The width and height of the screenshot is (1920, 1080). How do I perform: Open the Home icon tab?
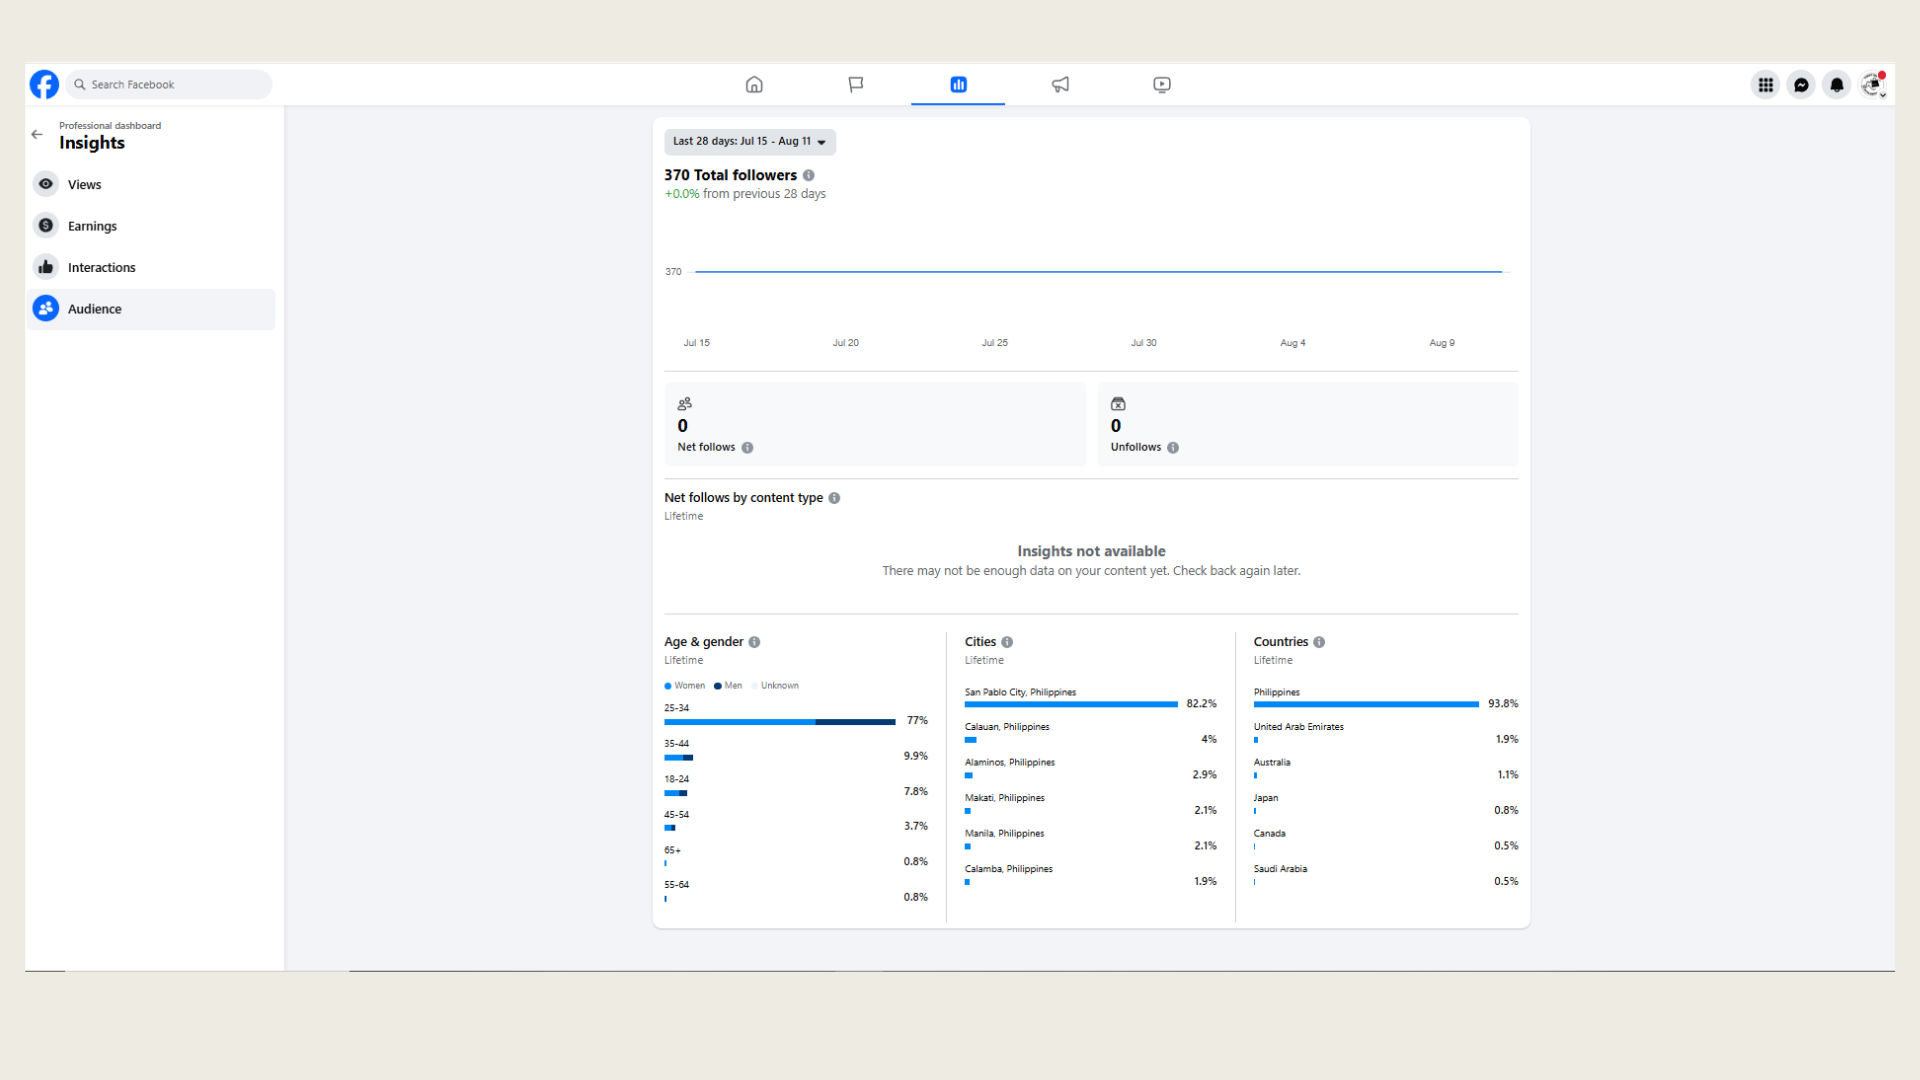click(754, 85)
